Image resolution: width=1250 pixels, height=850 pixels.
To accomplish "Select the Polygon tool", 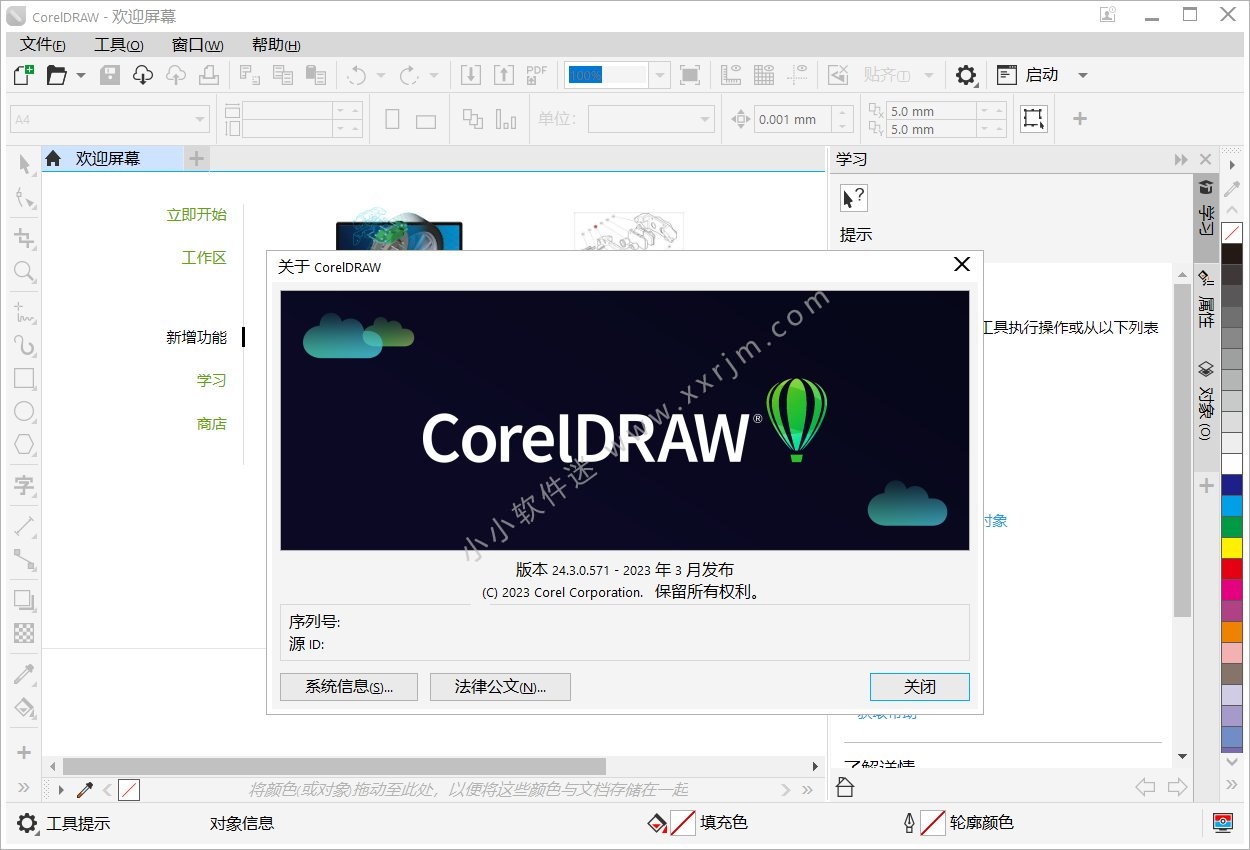I will pos(24,445).
